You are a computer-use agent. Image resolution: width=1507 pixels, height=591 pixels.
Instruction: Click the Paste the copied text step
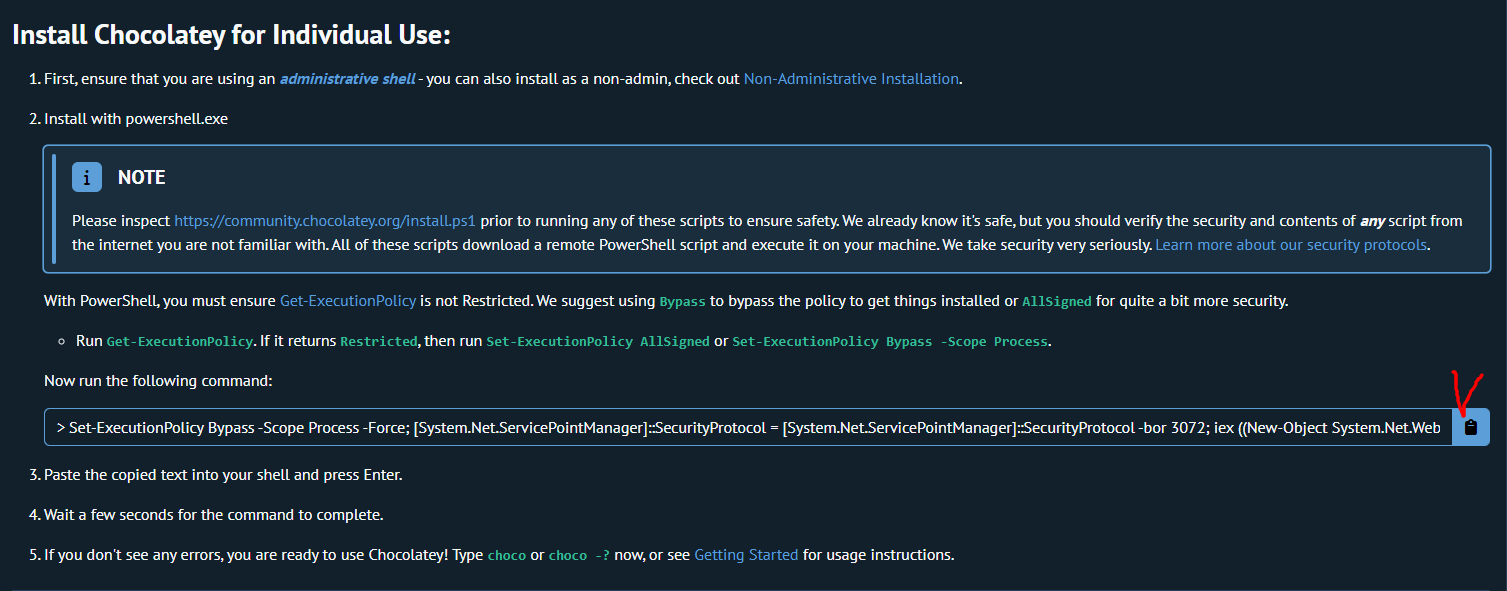[x=223, y=475]
